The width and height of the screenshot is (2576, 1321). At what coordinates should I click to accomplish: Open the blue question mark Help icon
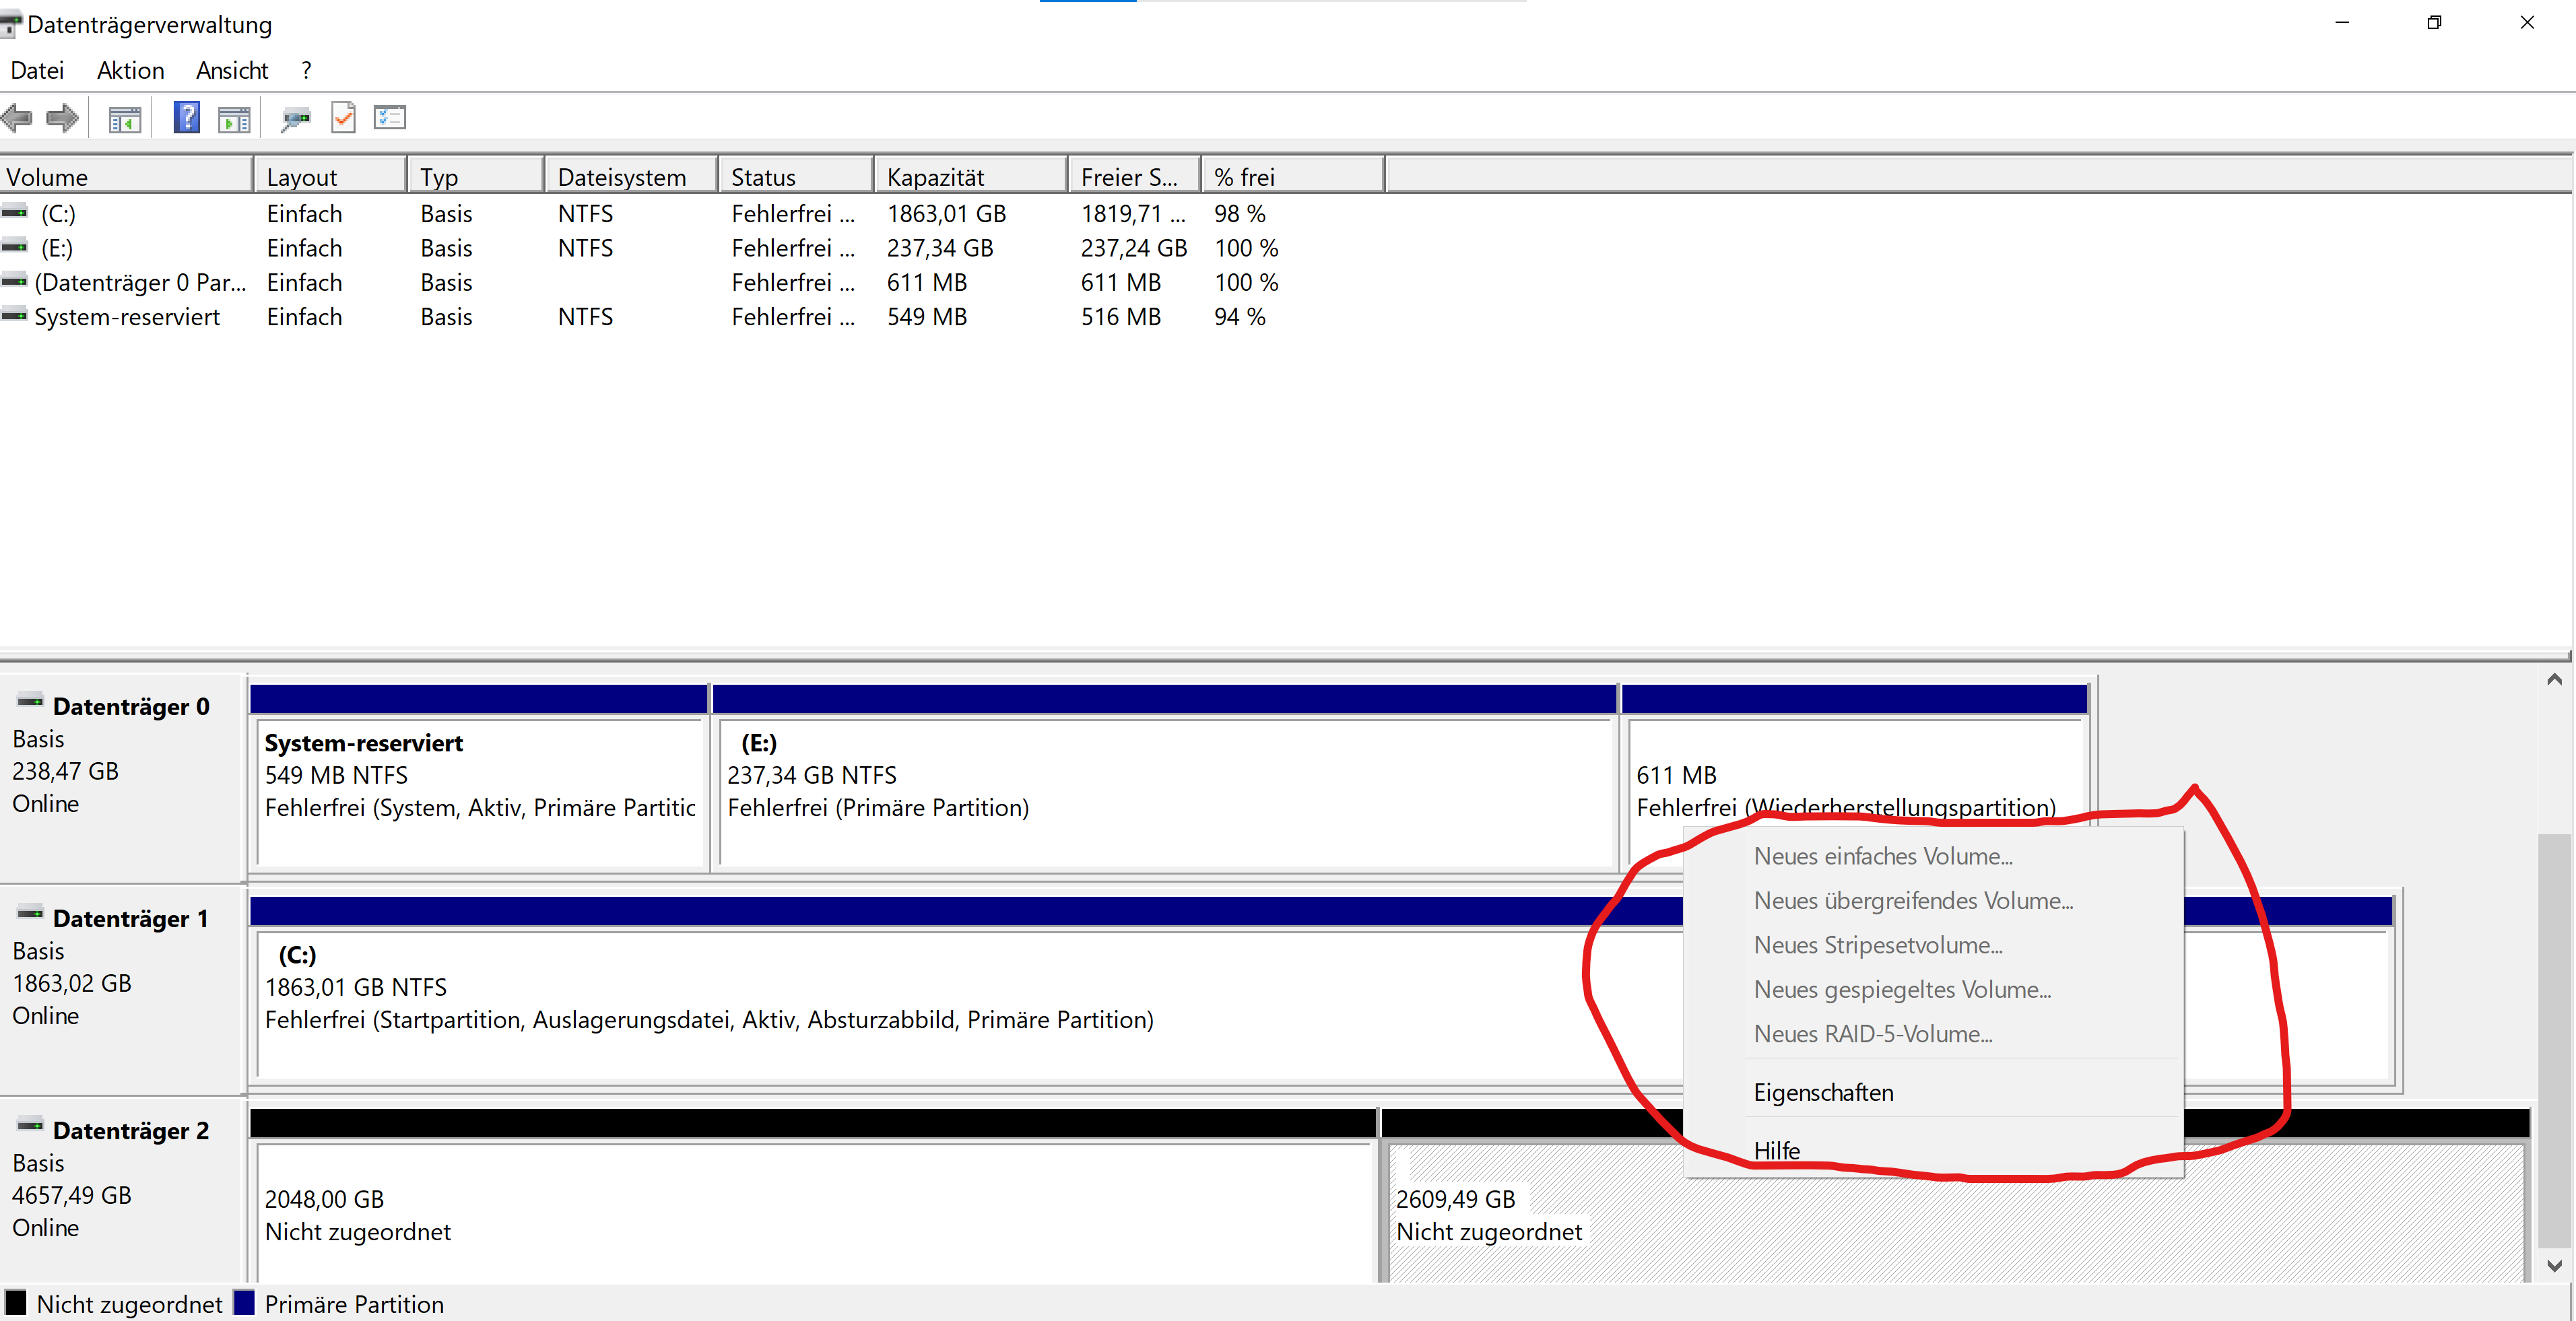tap(186, 118)
